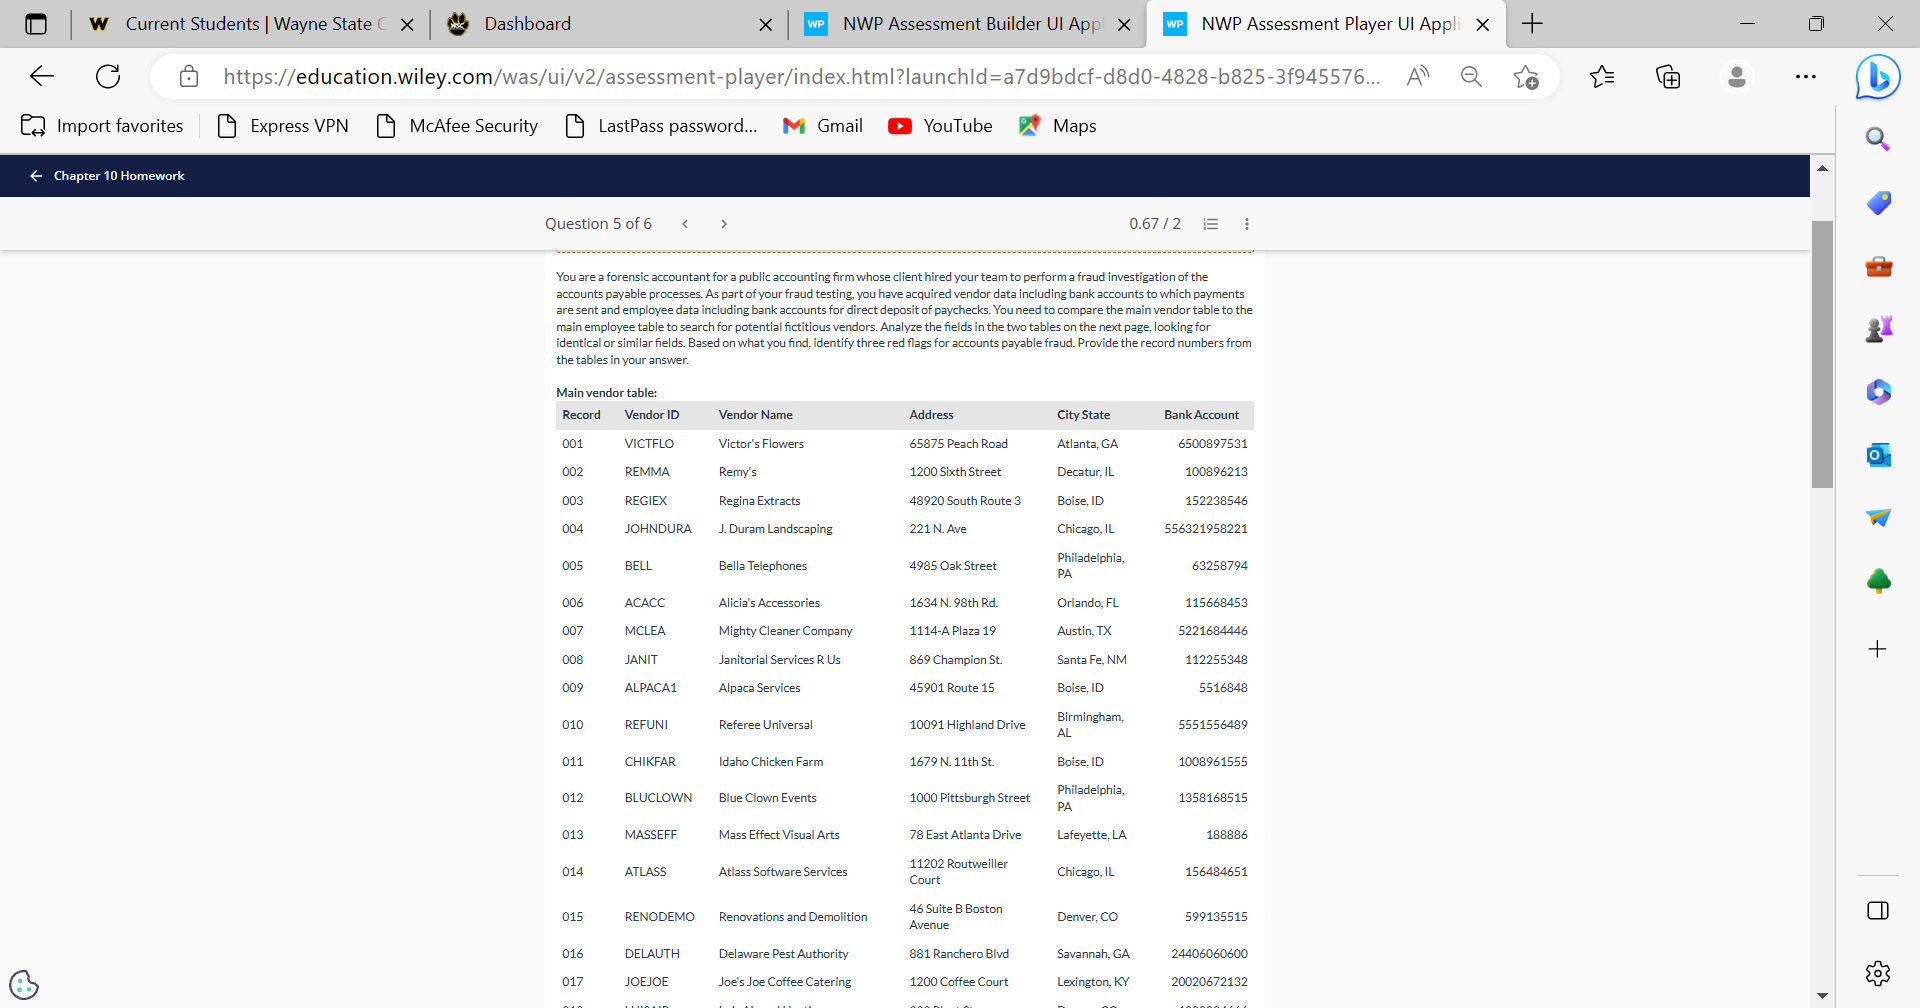Select Bank Account column header
Viewport: 1920px width, 1008px height.
point(1201,415)
